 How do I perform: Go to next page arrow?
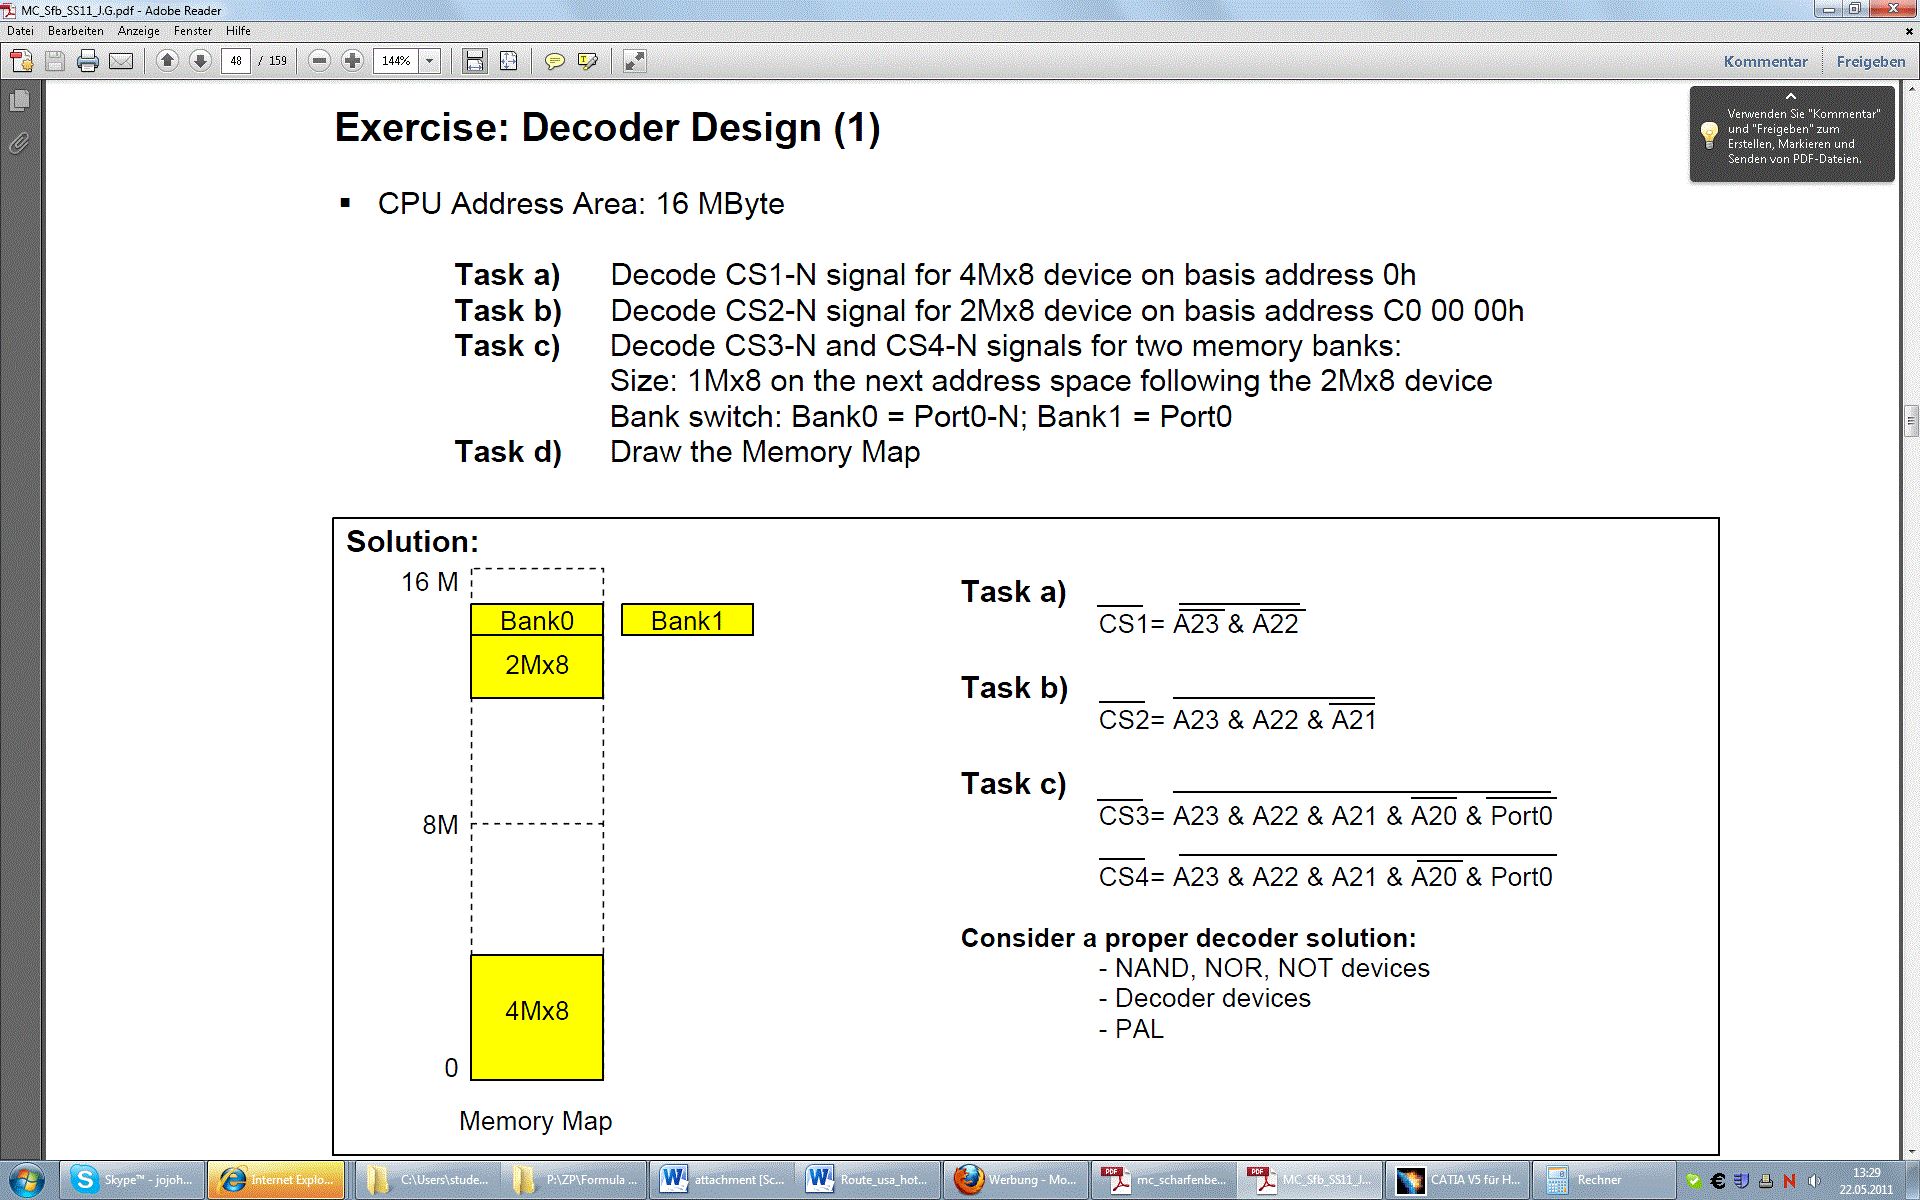(x=200, y=61)
